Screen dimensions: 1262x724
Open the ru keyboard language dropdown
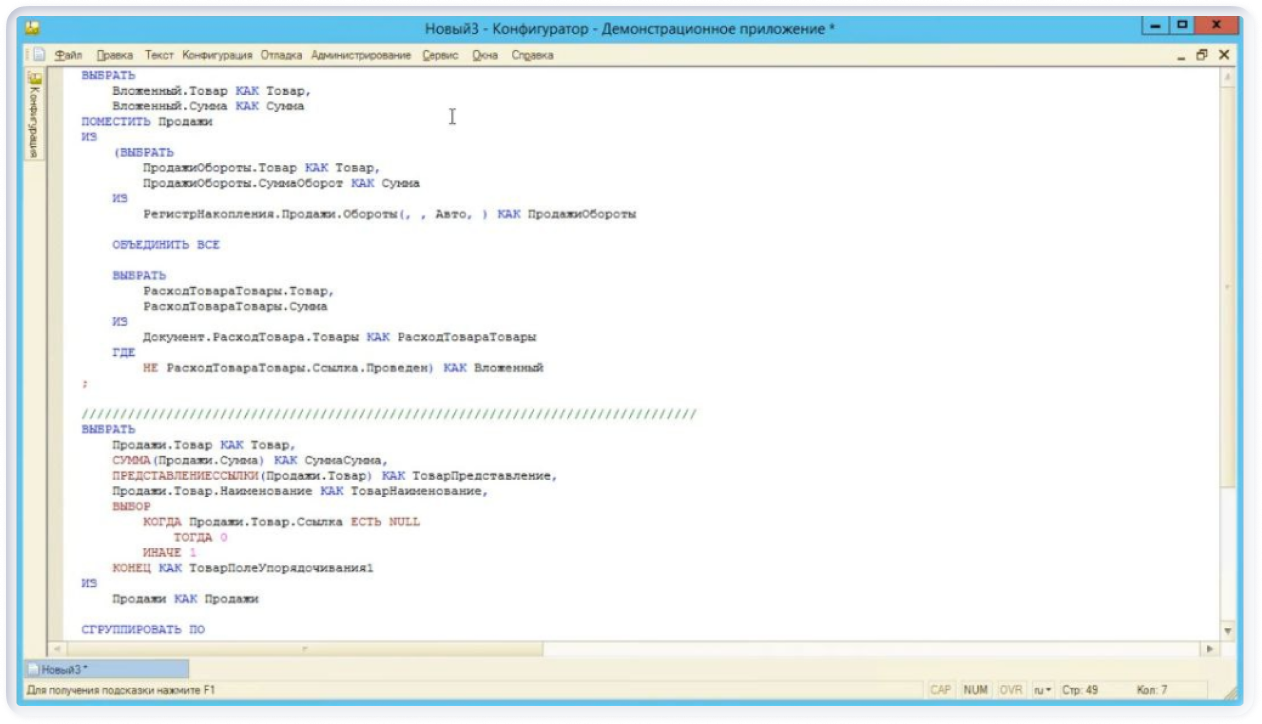pyautogui.click(x=1042, y=690)
